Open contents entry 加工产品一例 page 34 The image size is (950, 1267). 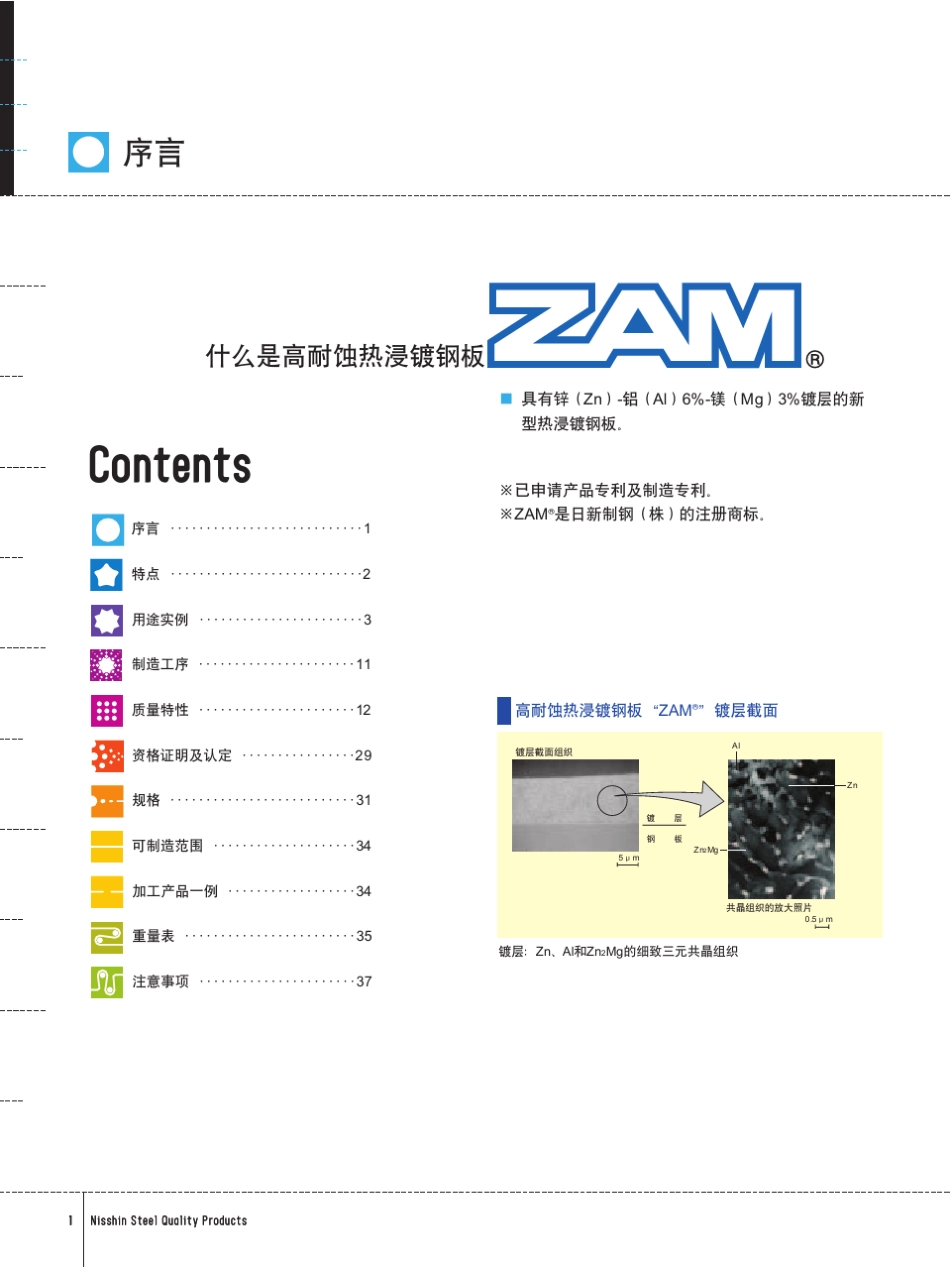point(251,891)
